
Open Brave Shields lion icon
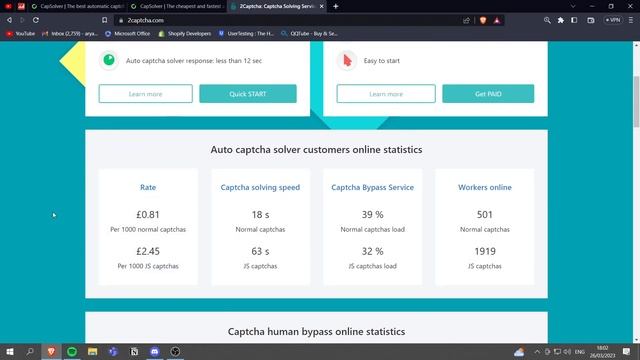pyautogui.click(x=483, y=20)
